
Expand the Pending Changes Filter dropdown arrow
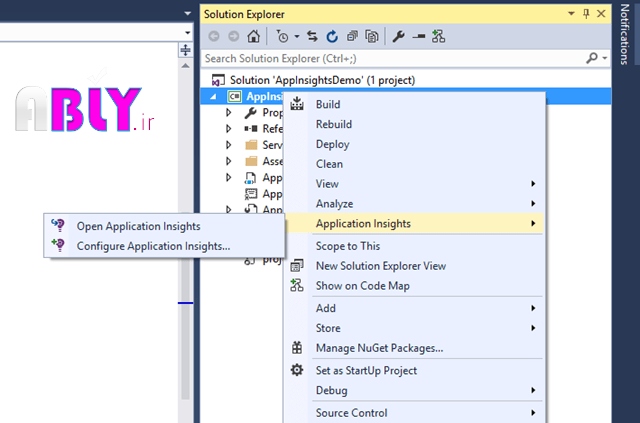point(297,36)
